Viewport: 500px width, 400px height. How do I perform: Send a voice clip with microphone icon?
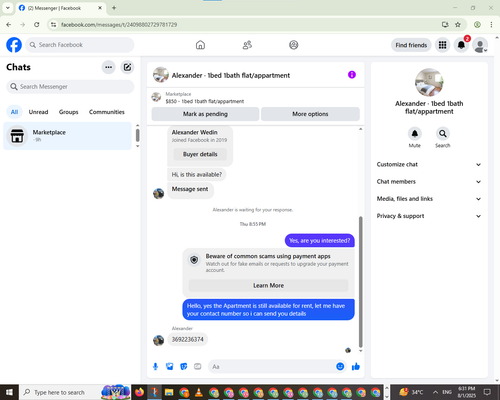(x=155, y=367)
